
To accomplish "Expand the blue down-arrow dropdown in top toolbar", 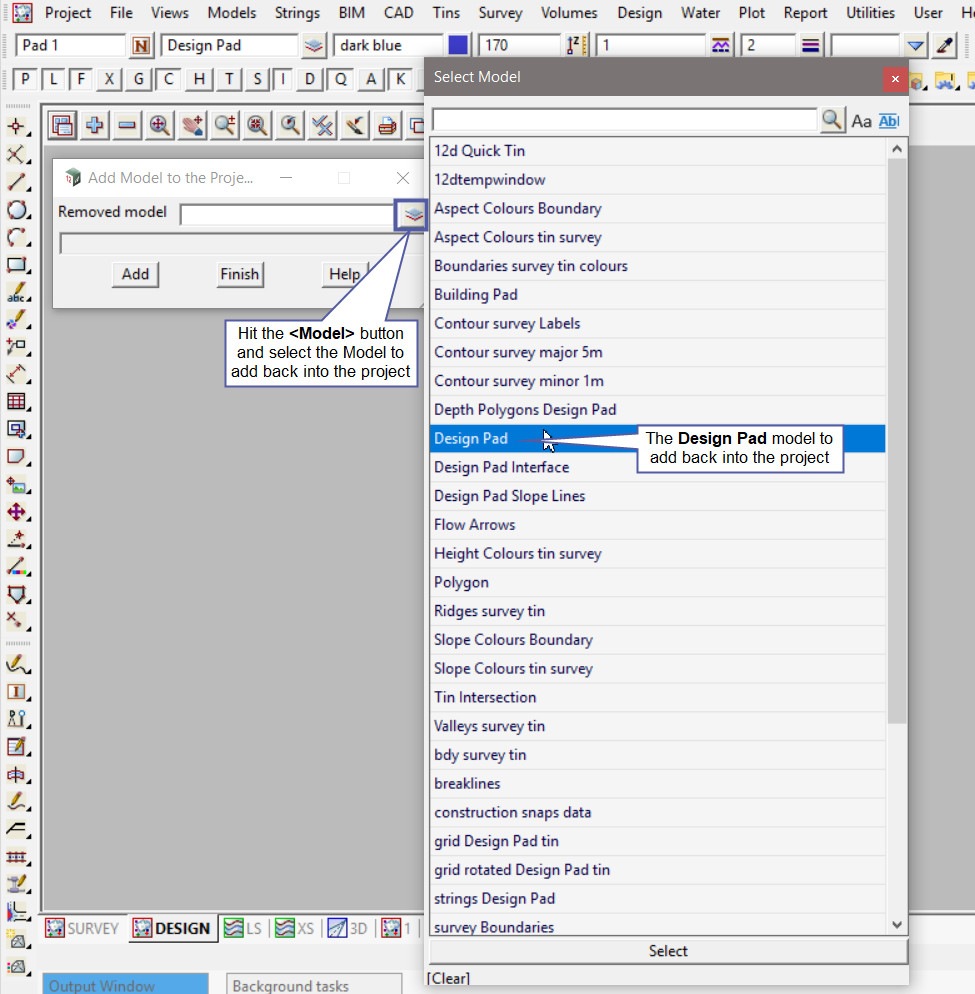I will pyautogui.click(x=916, y=46).
